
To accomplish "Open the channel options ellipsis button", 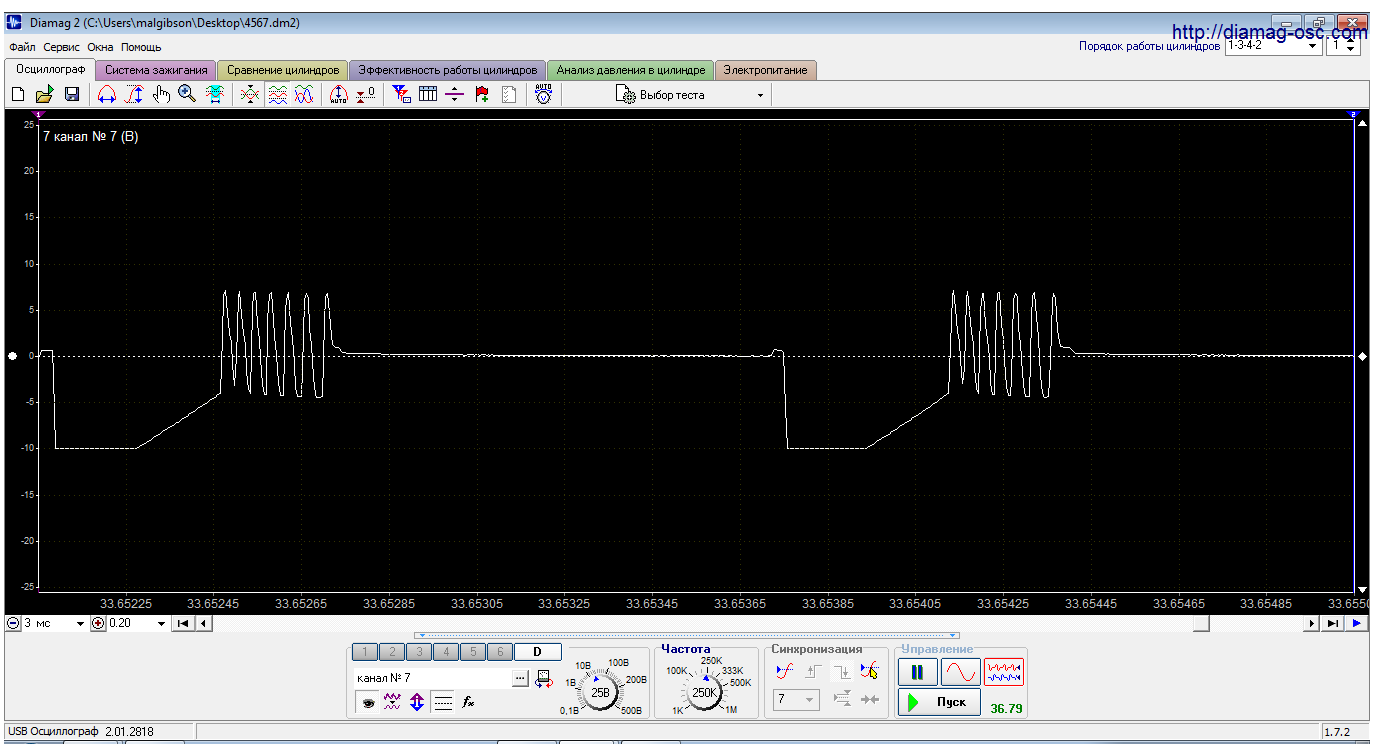I will point(520,678).
